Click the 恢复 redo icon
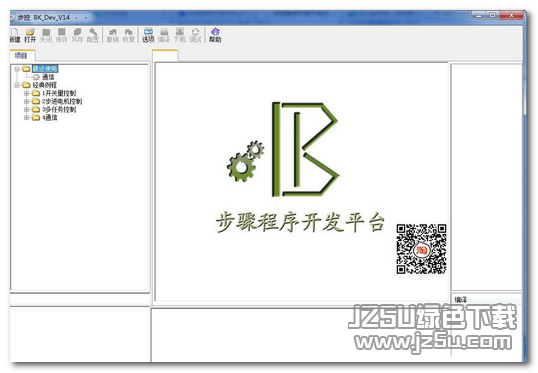This screenshot has width=538, height=373. click(128, 36)
